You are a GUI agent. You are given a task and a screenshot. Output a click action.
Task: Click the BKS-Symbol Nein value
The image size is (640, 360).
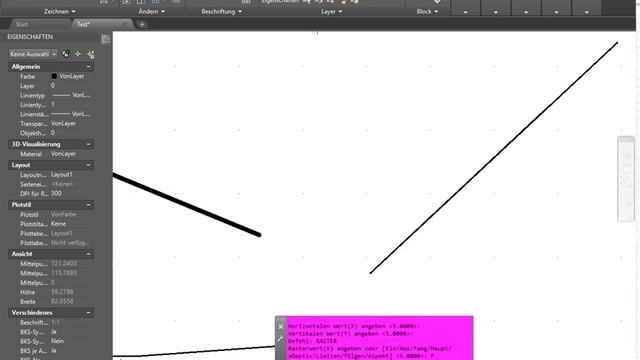pos(57,341)
